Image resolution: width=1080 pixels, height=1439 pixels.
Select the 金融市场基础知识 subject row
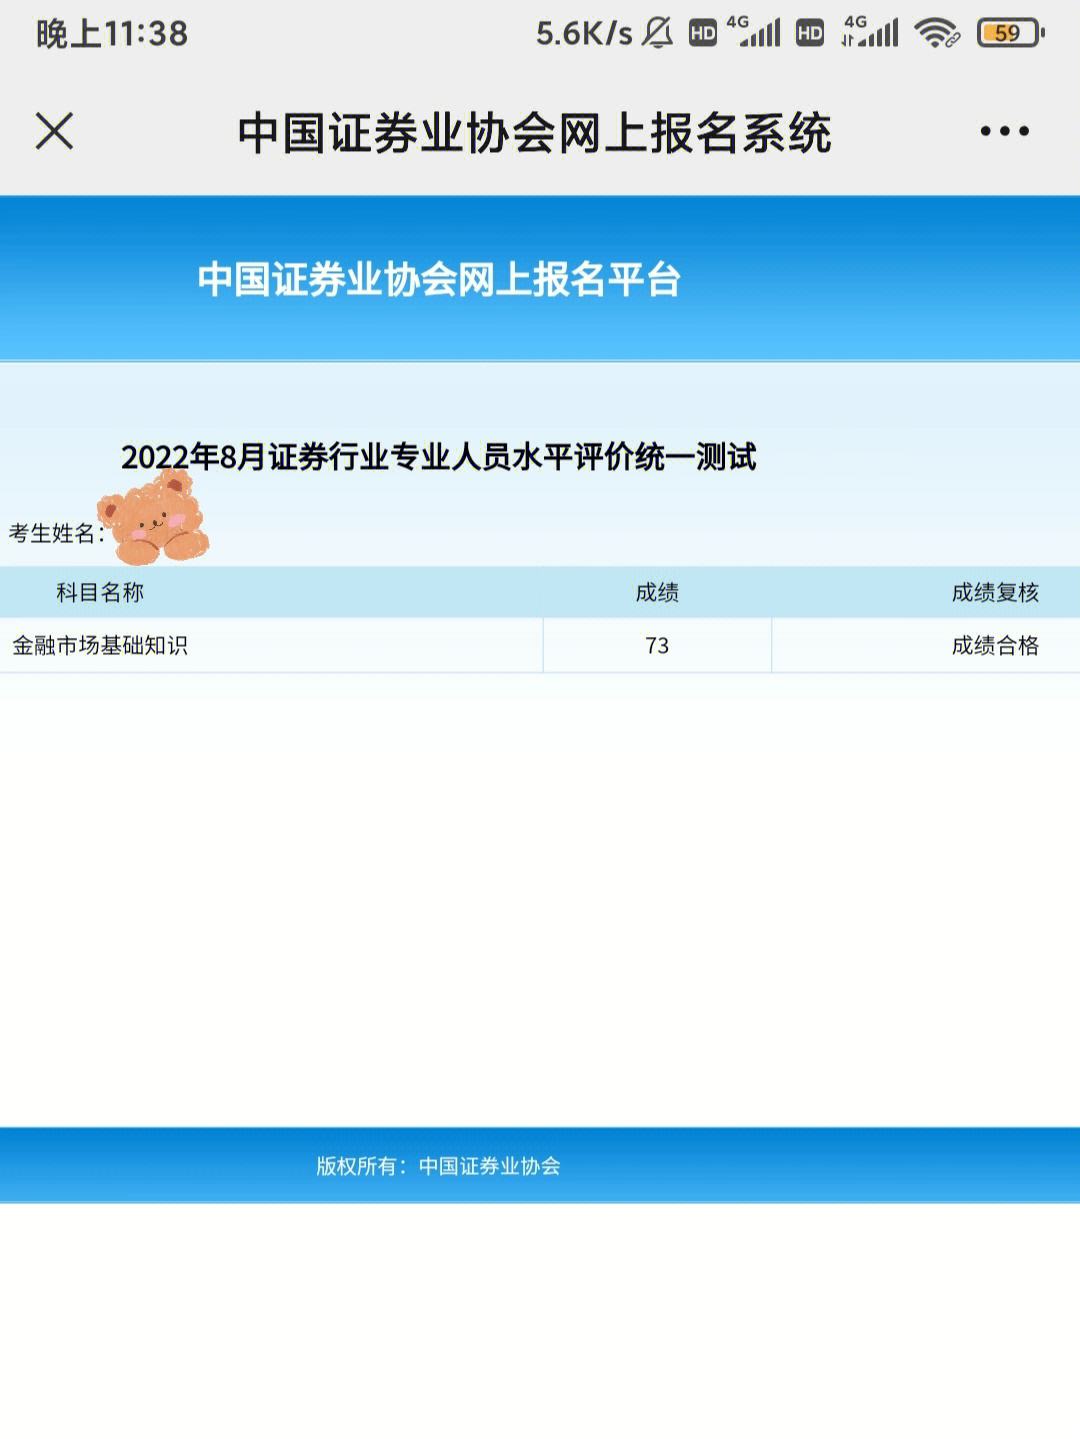100,645
